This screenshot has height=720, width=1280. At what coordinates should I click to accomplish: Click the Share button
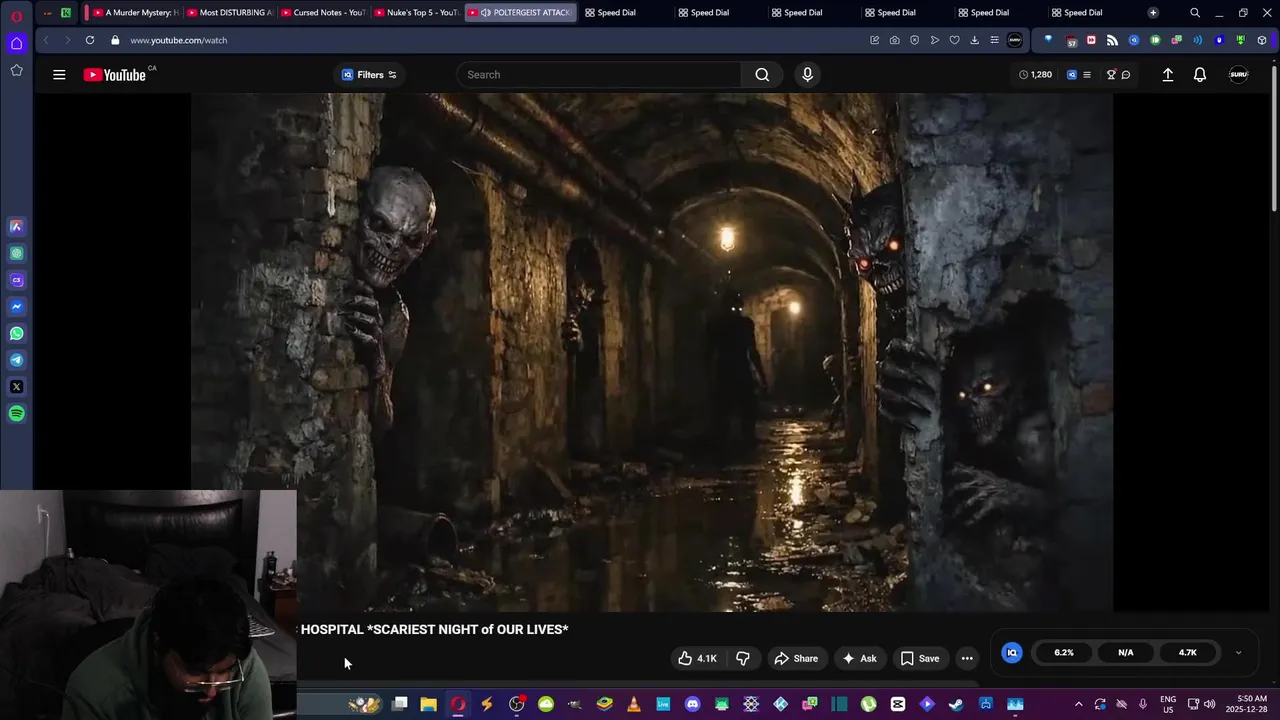[796, 658]
